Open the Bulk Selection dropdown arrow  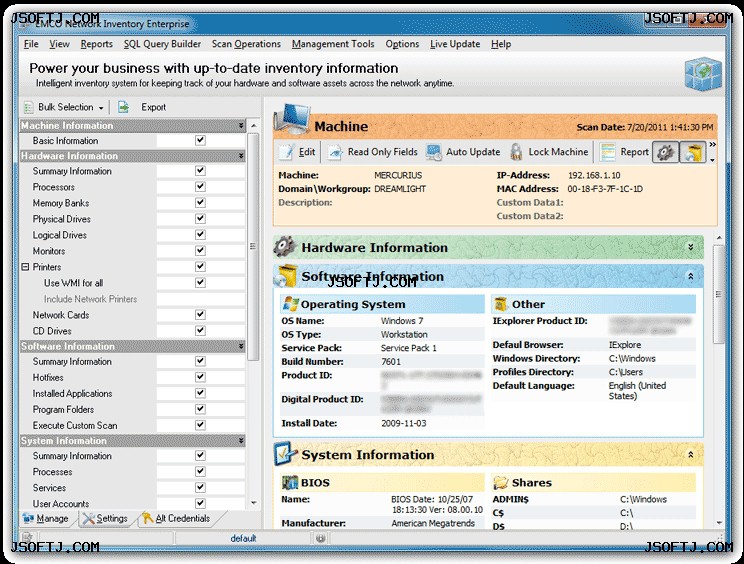(101, 108)
